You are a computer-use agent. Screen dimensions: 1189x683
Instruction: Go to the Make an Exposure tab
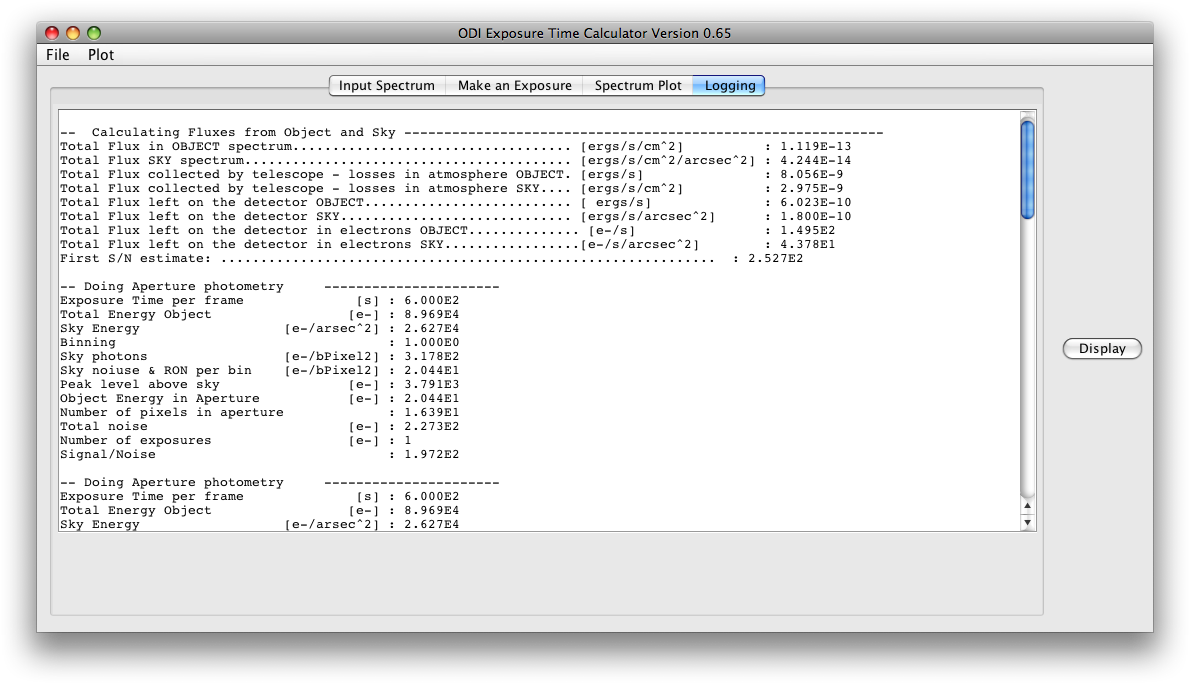[514, 86]
